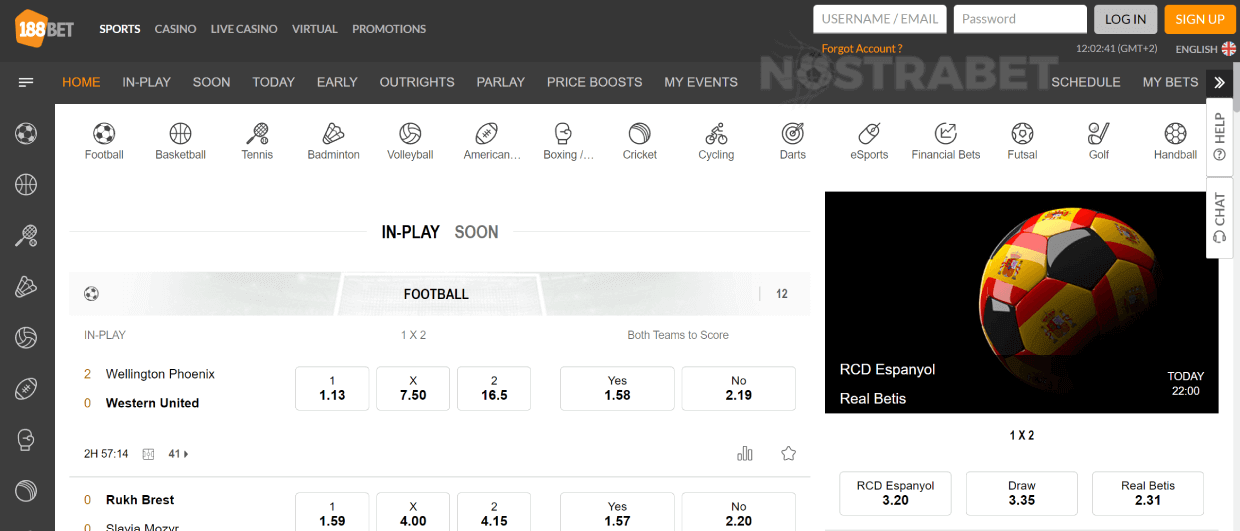Open the Darts sport icon
This screenshot has width=1240, height=531.
tap(793, 141)
